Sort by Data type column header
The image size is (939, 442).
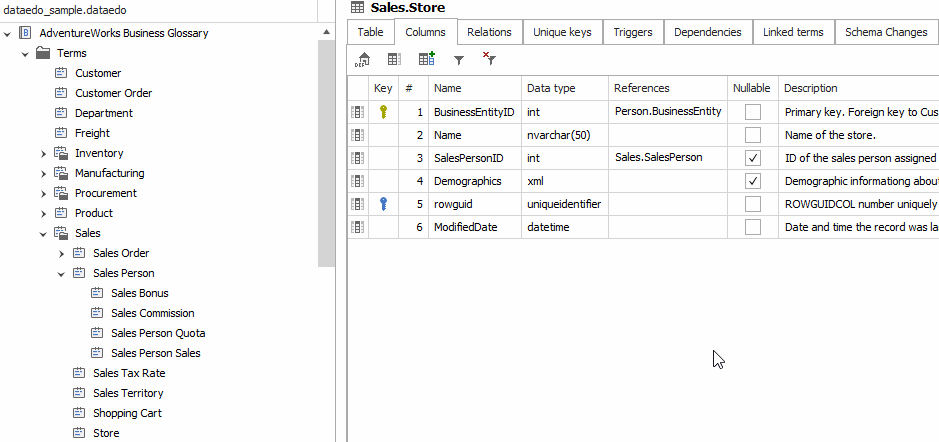tap(551, 88)
